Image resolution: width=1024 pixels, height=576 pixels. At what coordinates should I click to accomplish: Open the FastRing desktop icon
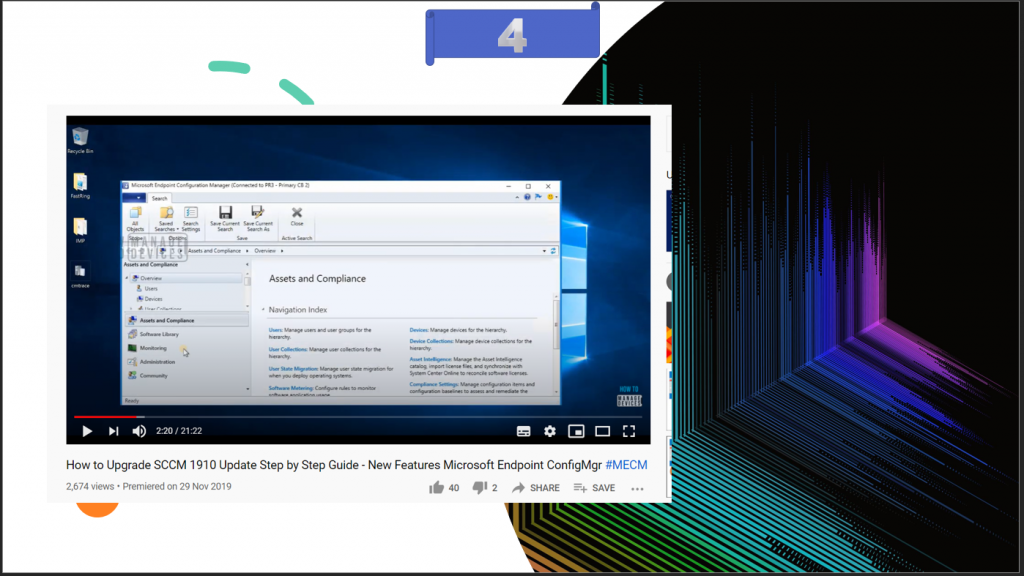pyautogui.click(x=80, y=185)
